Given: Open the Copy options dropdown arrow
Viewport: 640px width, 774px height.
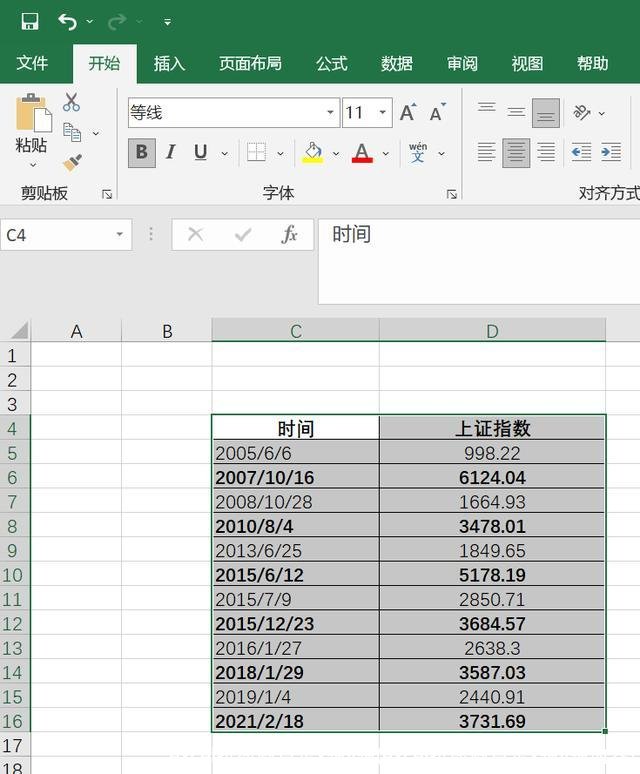Looking at the screenshot, I should 96,133.
